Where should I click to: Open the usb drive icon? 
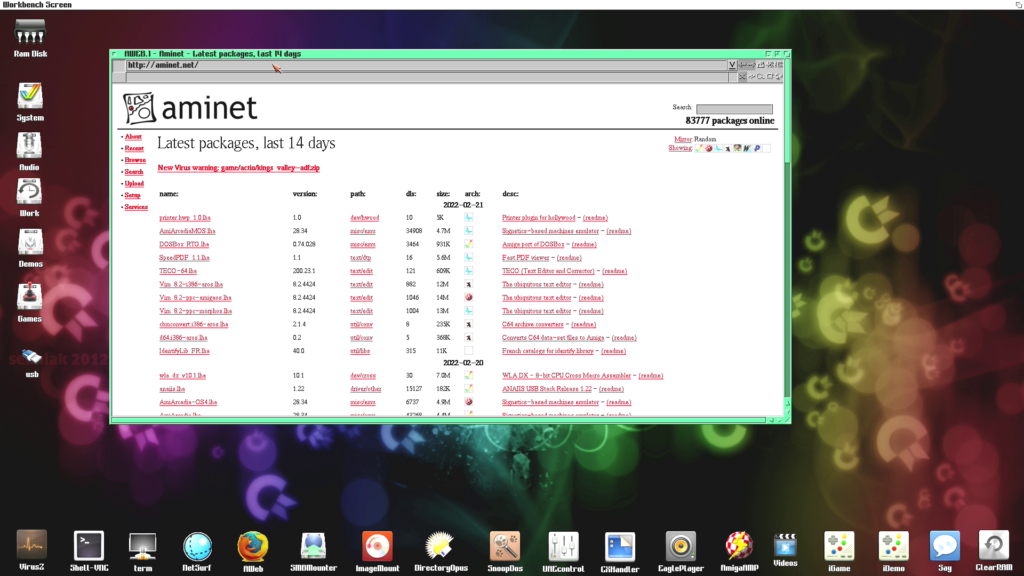[31, 364]
